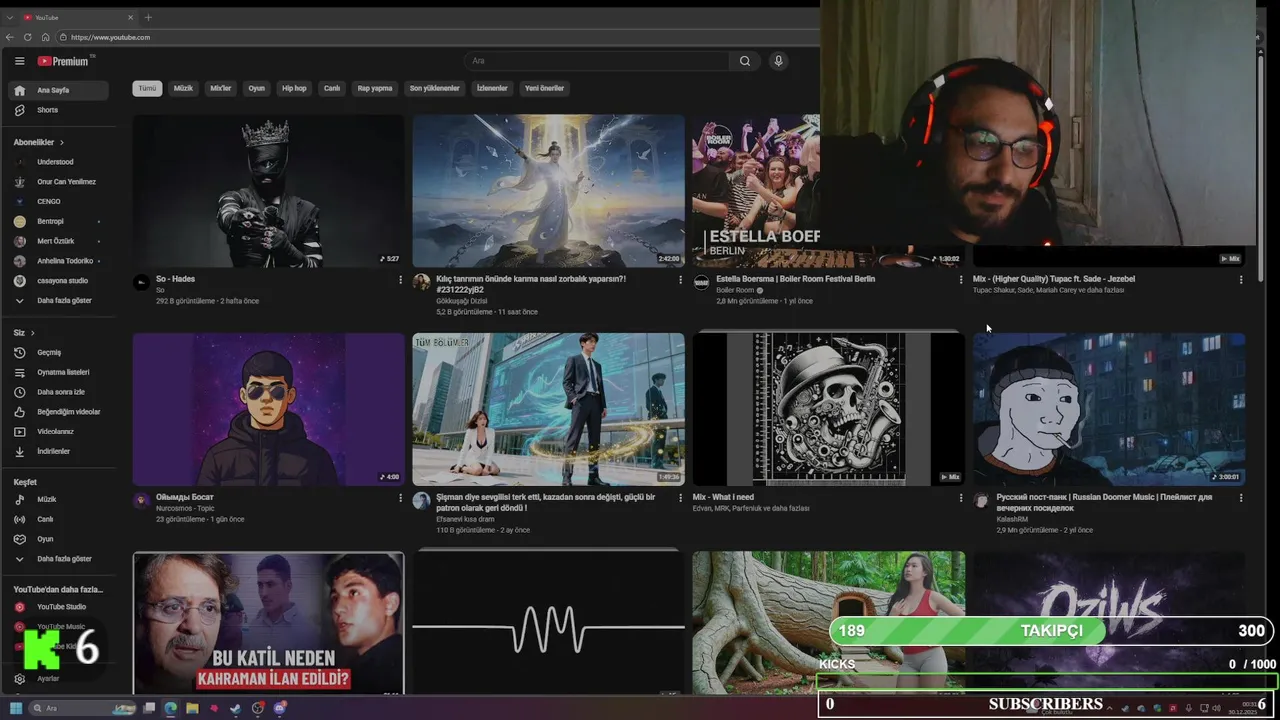
Task: Select the İzlenenler filter chip
Action: click(x=492, y=88)
